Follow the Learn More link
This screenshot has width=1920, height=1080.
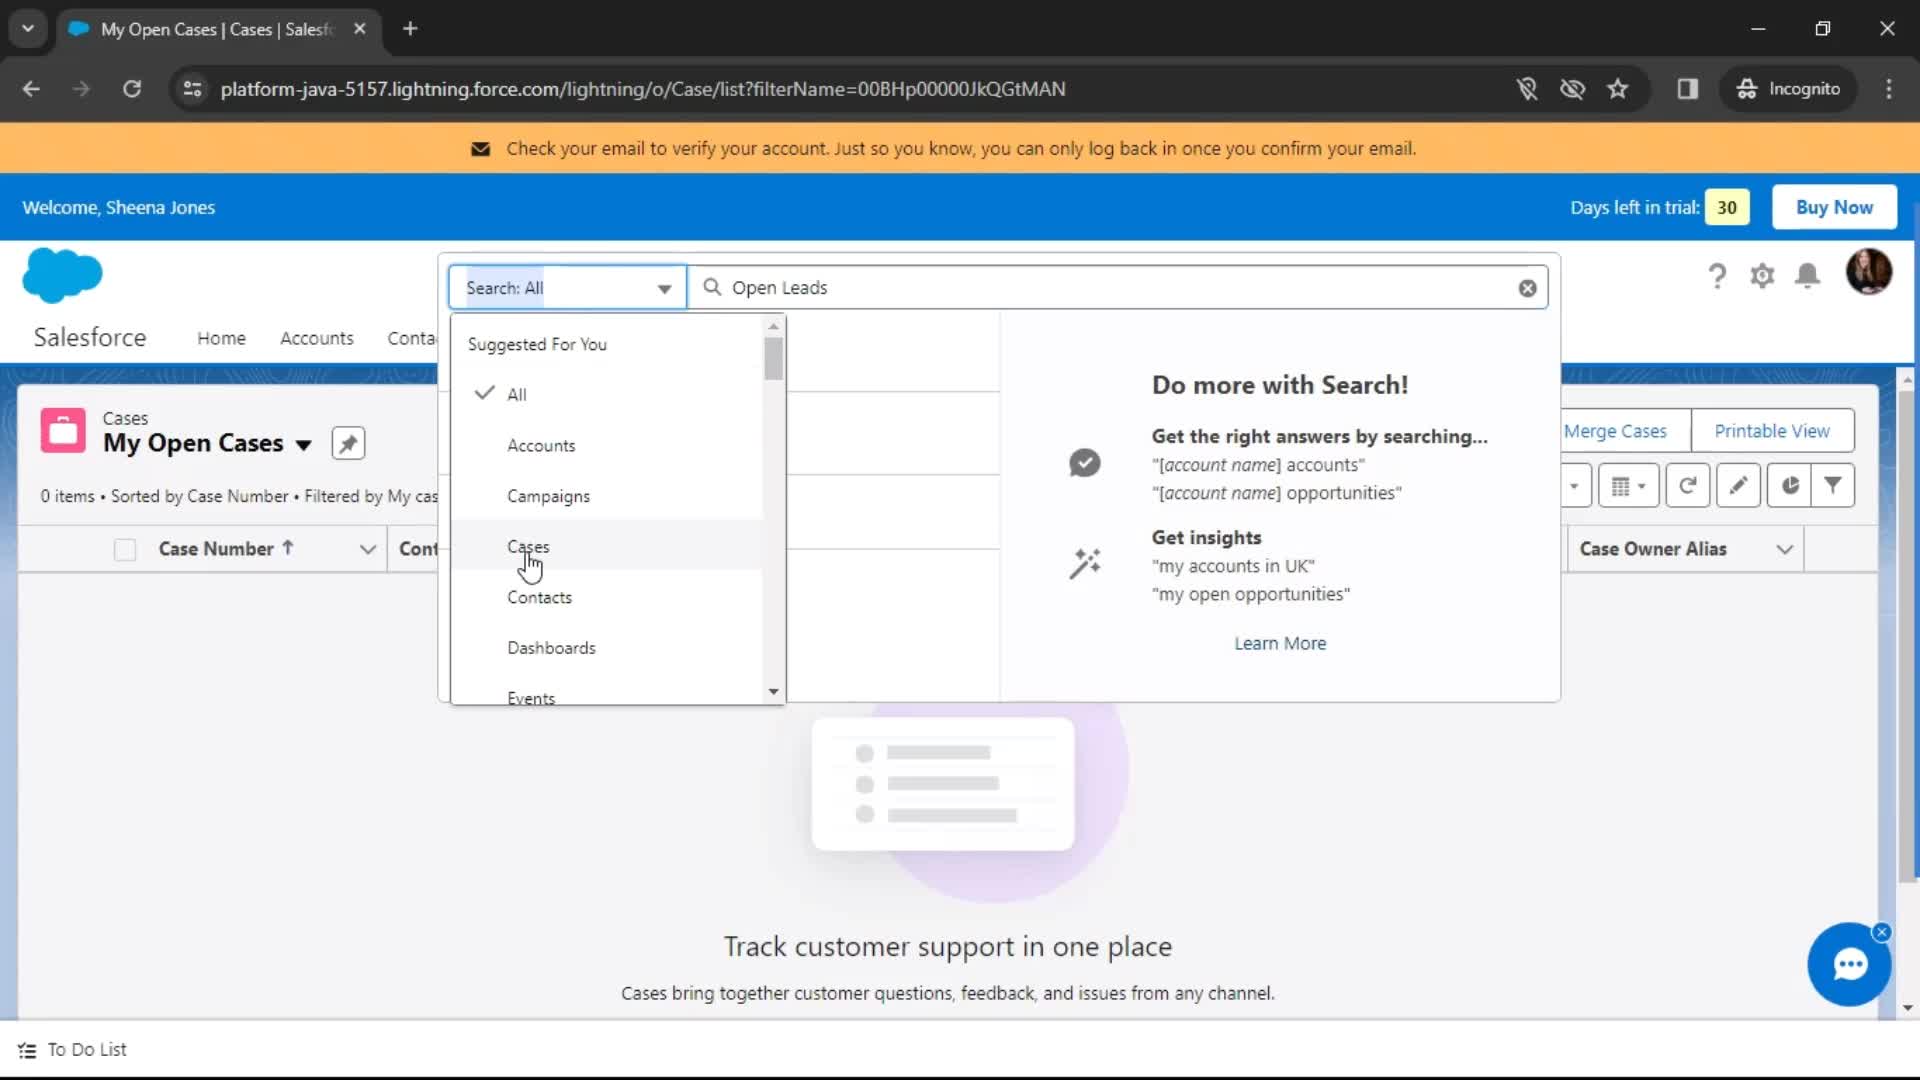[1279, 643]
